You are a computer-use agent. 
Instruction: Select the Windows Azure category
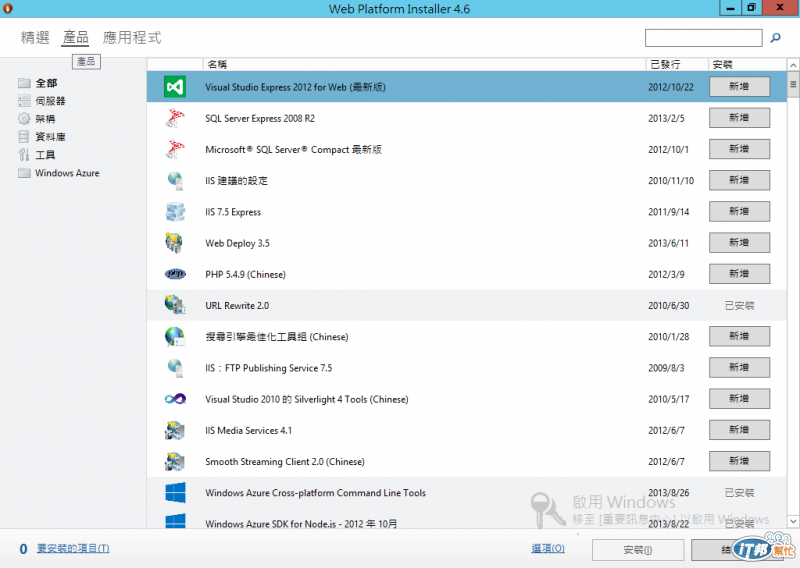click(59, 173)
